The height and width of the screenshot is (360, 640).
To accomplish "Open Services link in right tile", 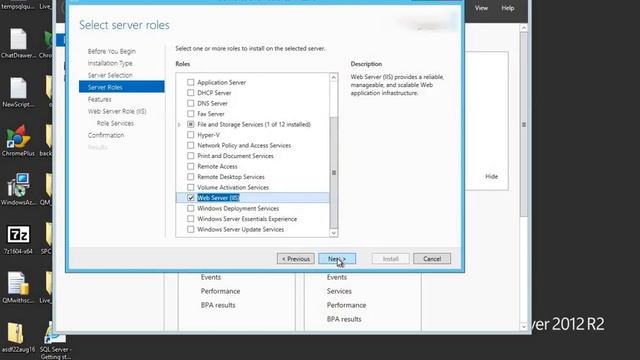I will coord(339,291).
